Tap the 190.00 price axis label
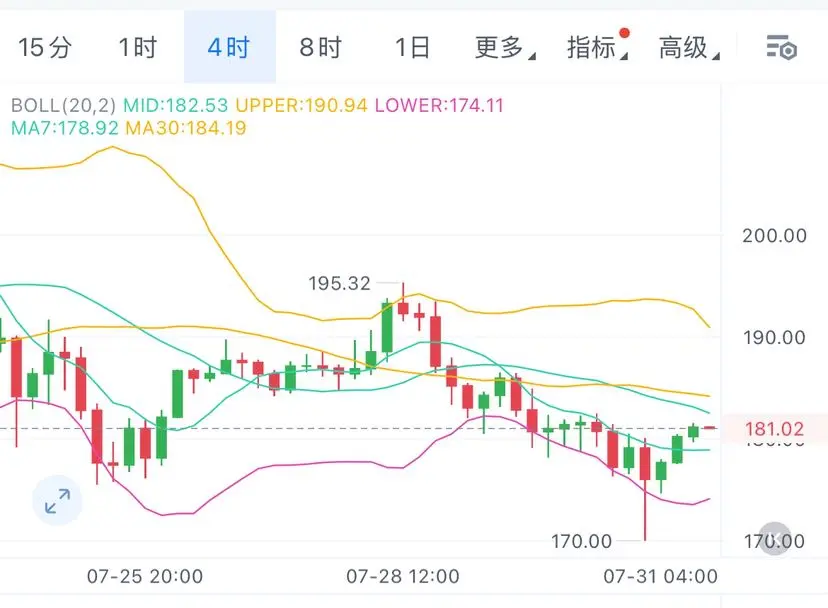 [x=775, y=338]
